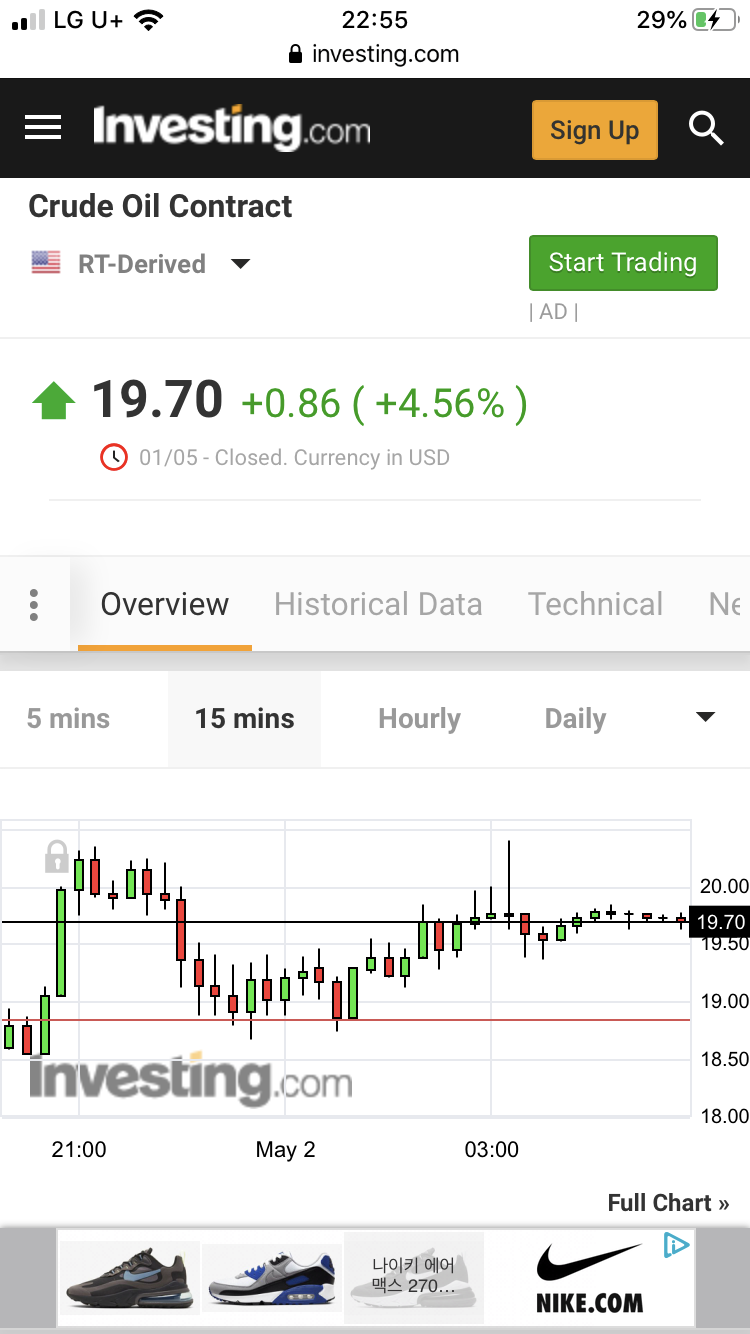Tap the AdChoices icon on ad banner
This screenshot has width=750, height=1334.
pyautogui.click(x=677, y=1246)
